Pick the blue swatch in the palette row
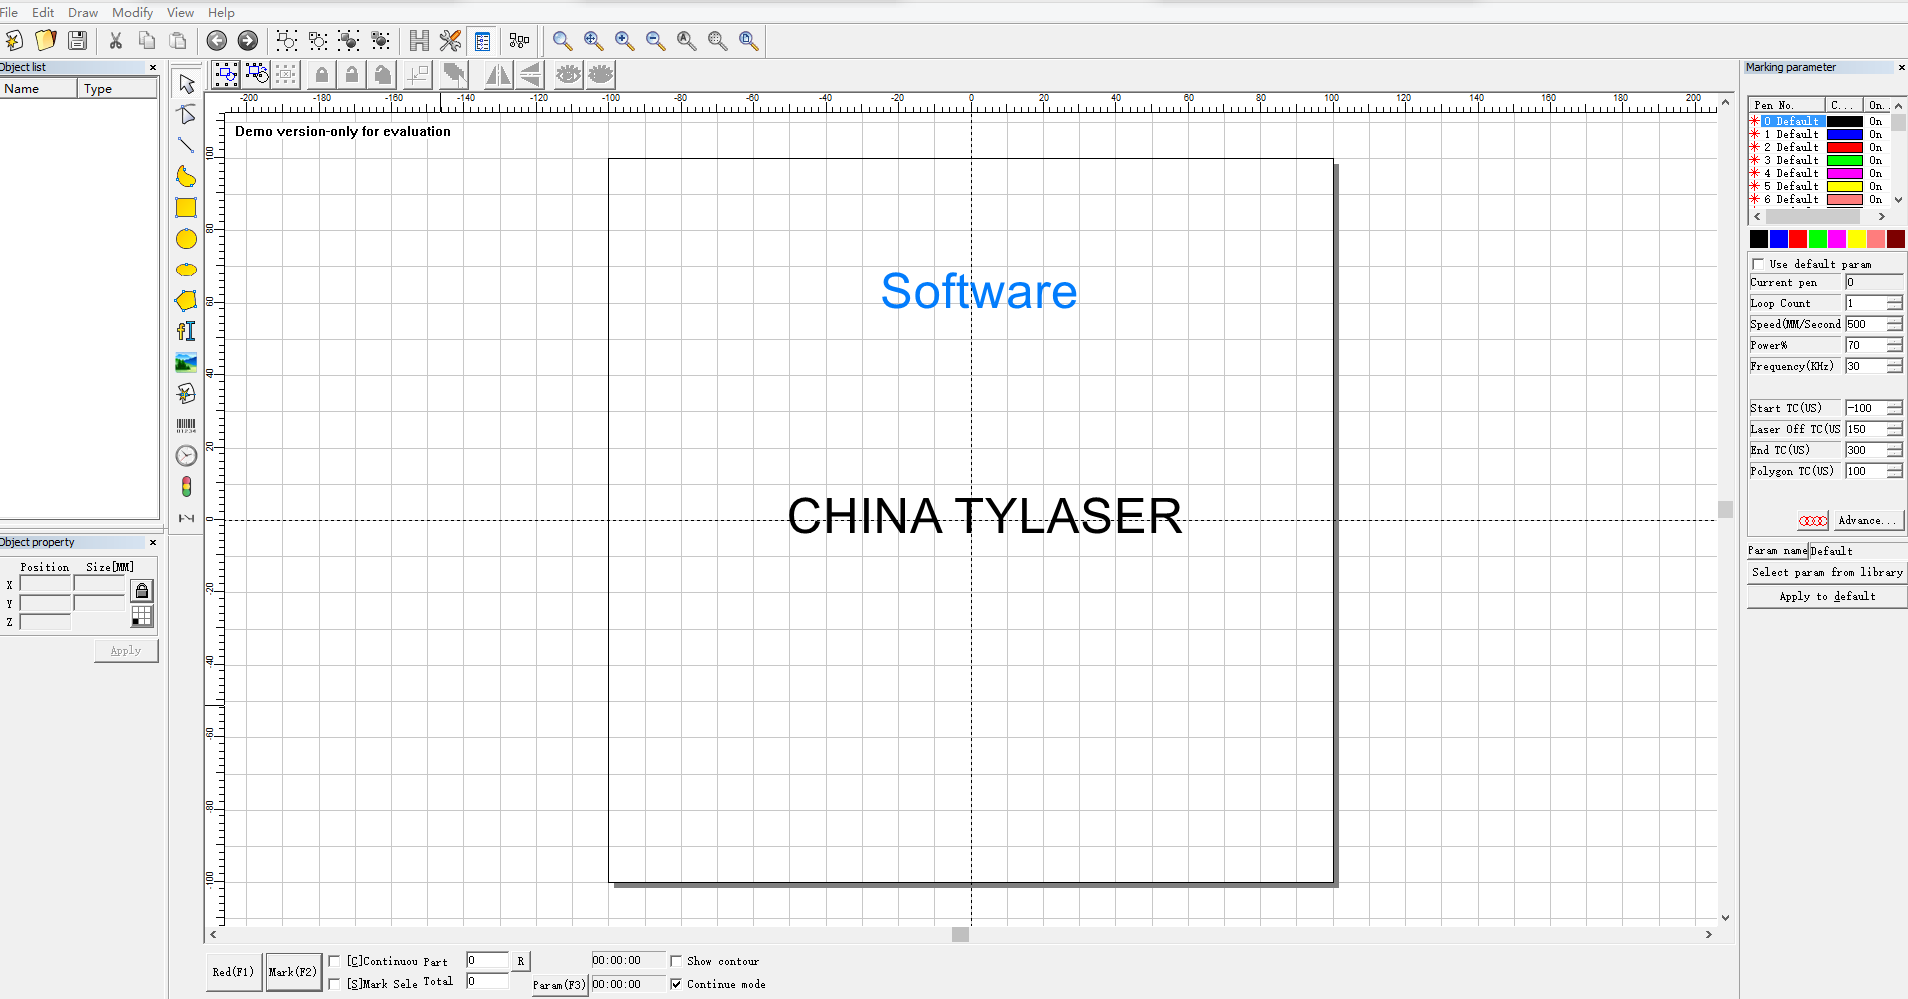Viewport: 1908px width, 999px height. click(x=1779, y=238)
